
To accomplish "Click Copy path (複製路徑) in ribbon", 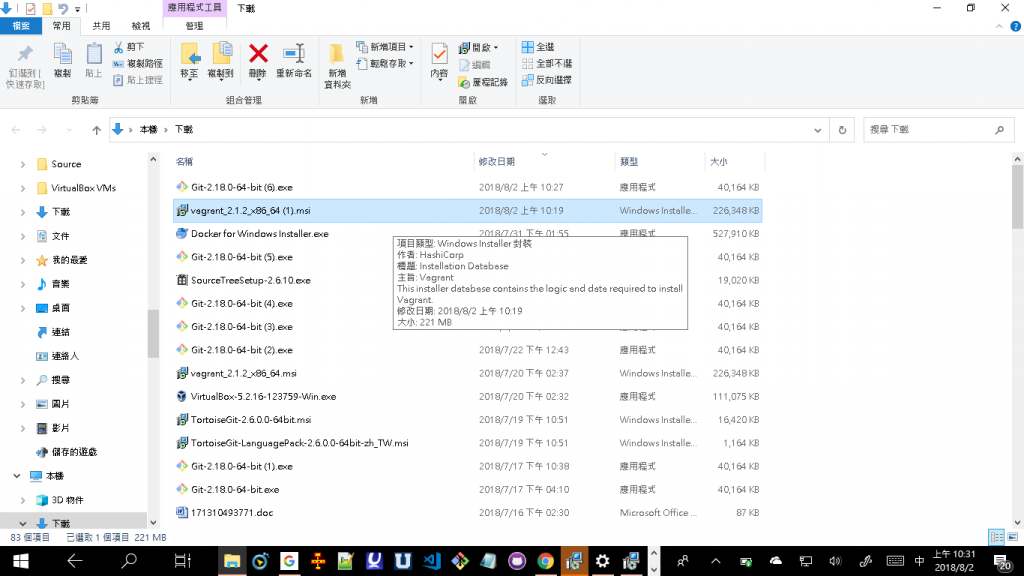I will 138,63.
